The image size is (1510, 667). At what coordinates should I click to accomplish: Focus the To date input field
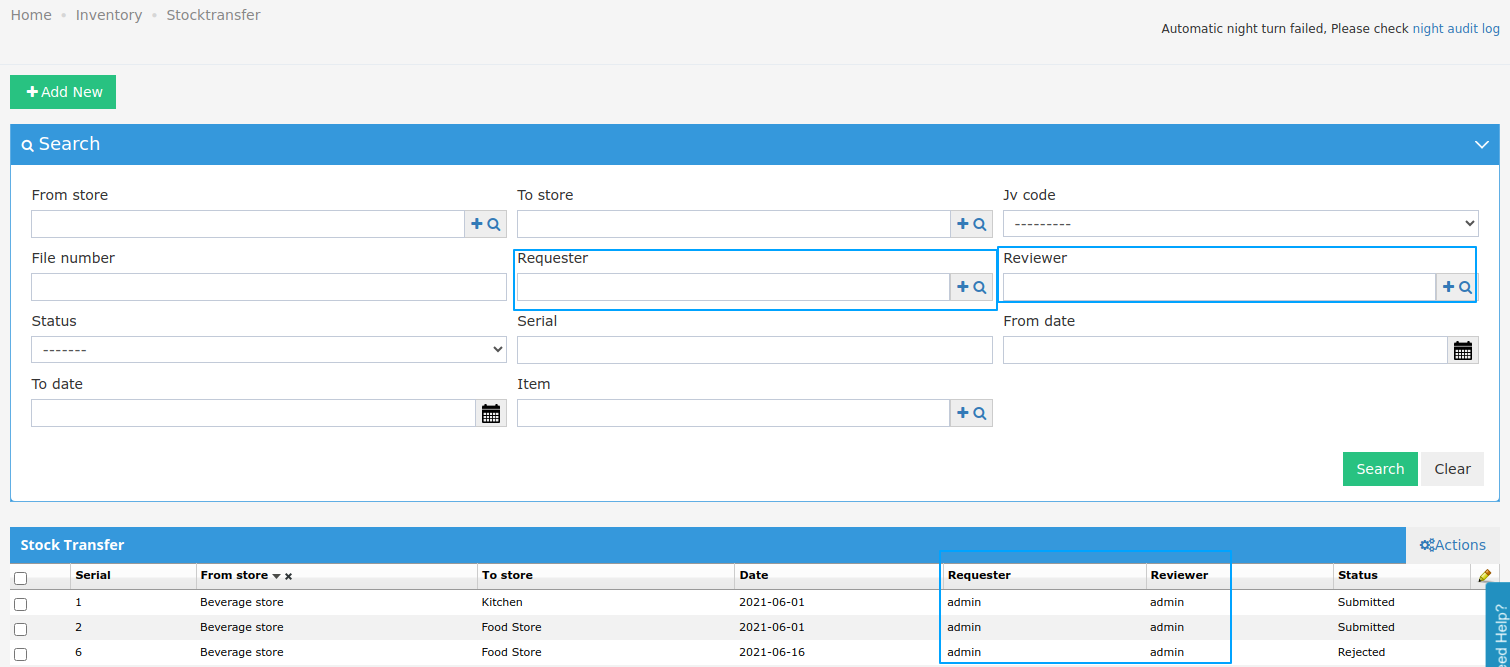(x=253, y=413)
